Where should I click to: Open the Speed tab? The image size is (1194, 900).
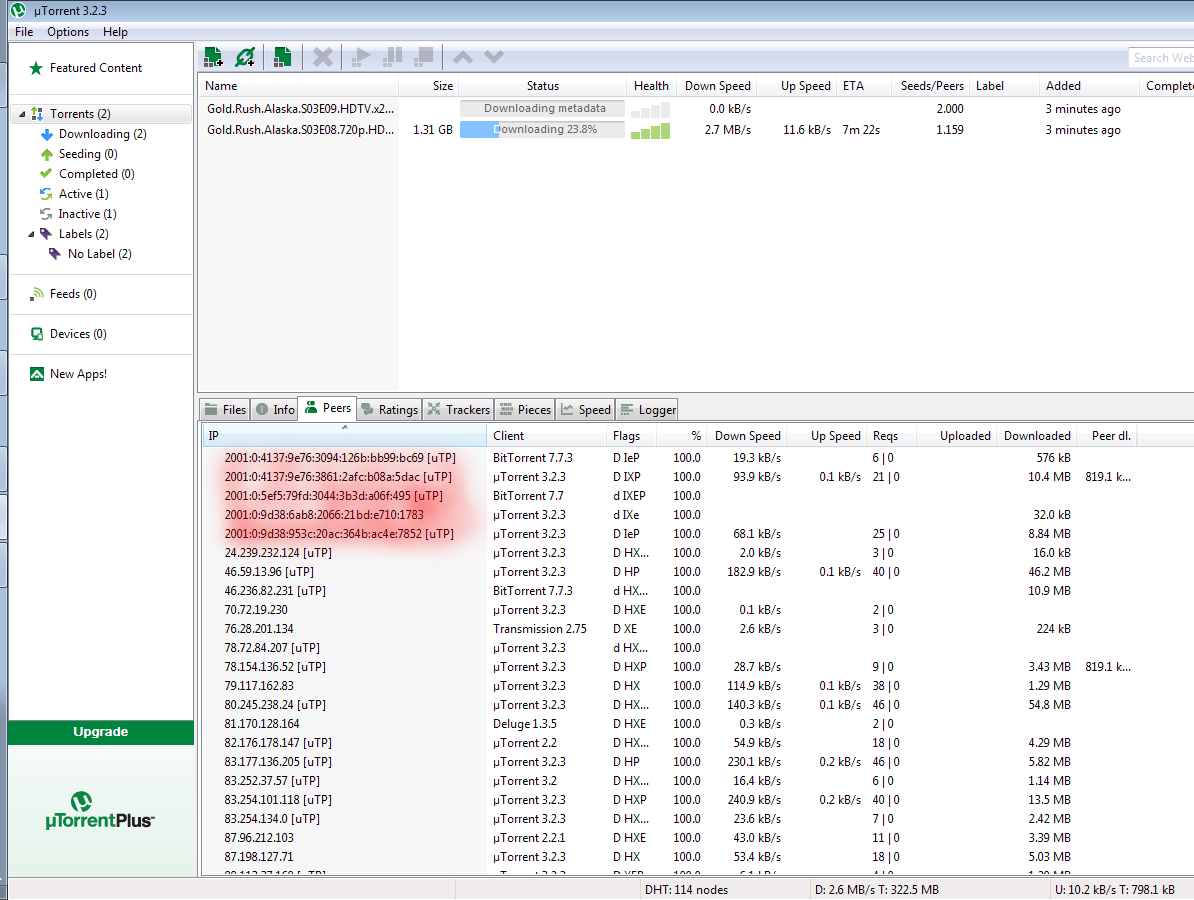coord(586,409)
